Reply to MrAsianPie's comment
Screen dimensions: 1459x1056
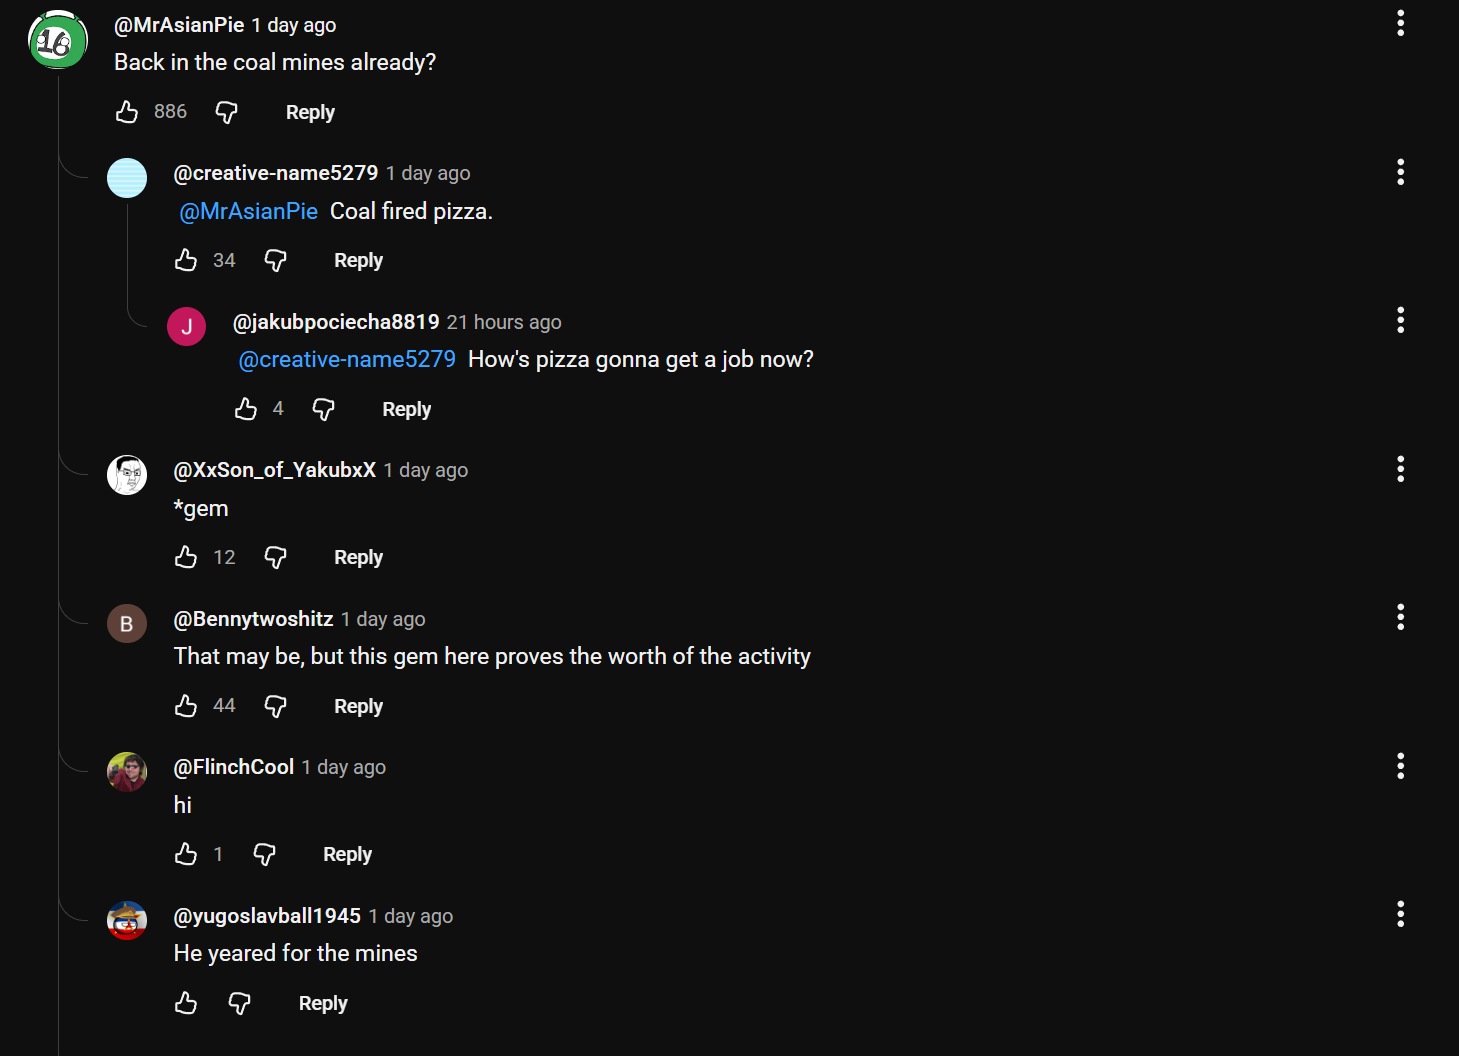click(310, 112)
